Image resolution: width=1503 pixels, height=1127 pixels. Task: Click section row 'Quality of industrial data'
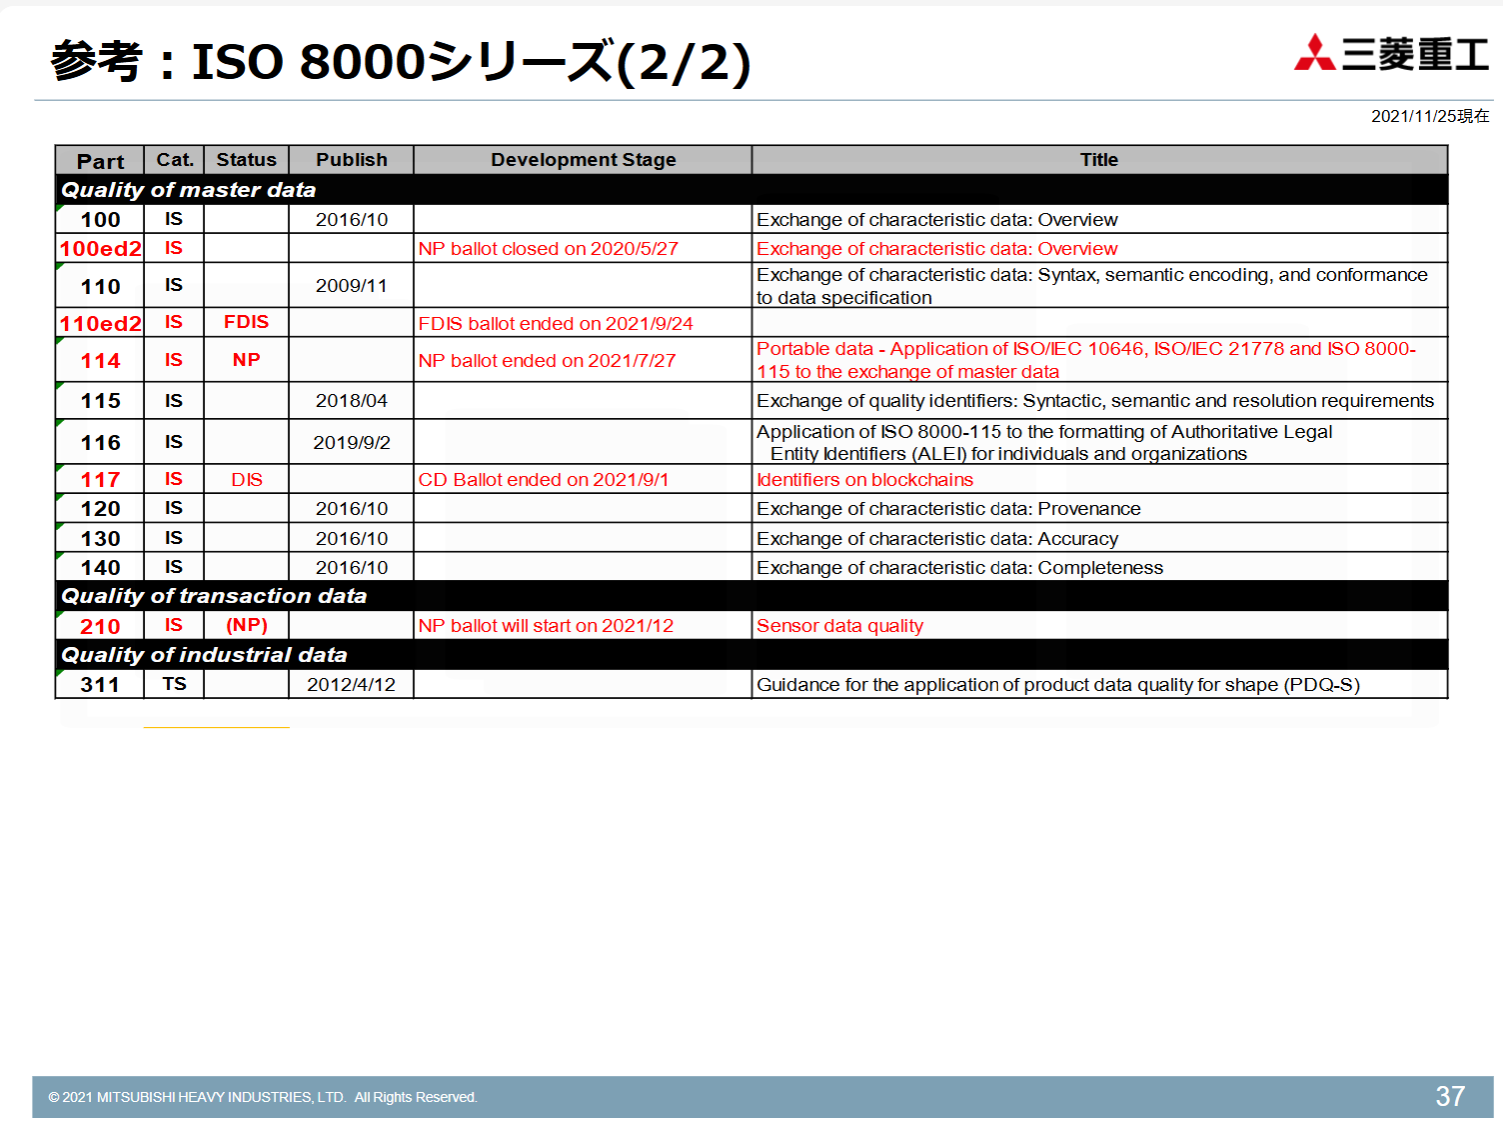[751, 655]
